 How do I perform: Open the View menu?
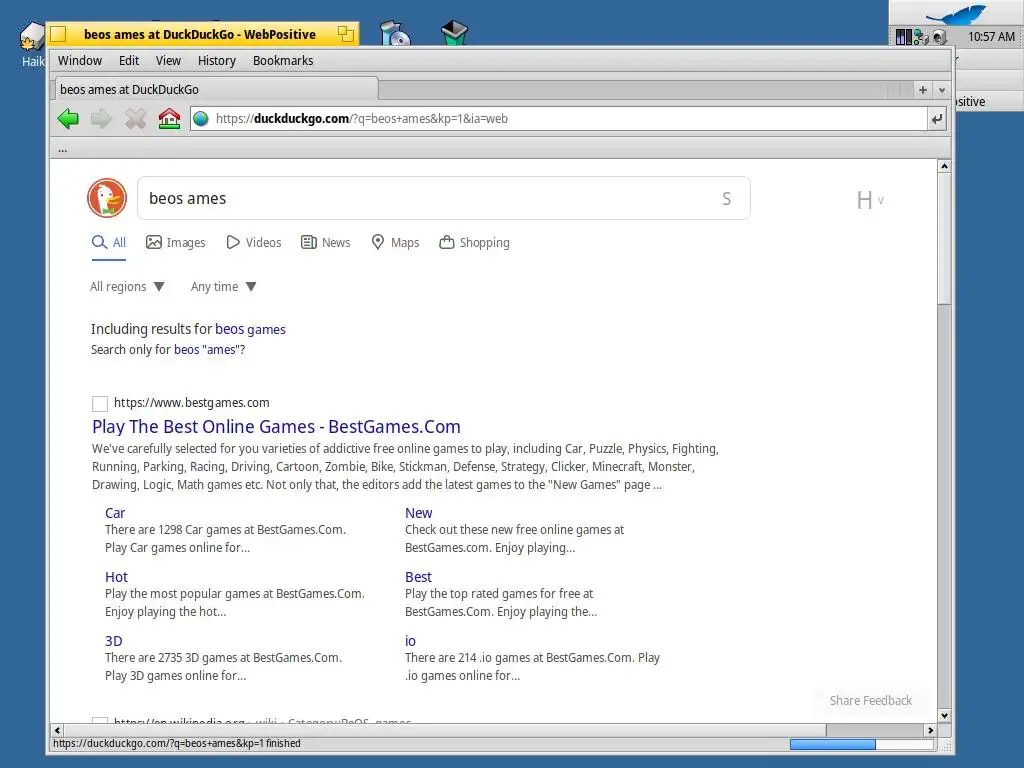168,61
